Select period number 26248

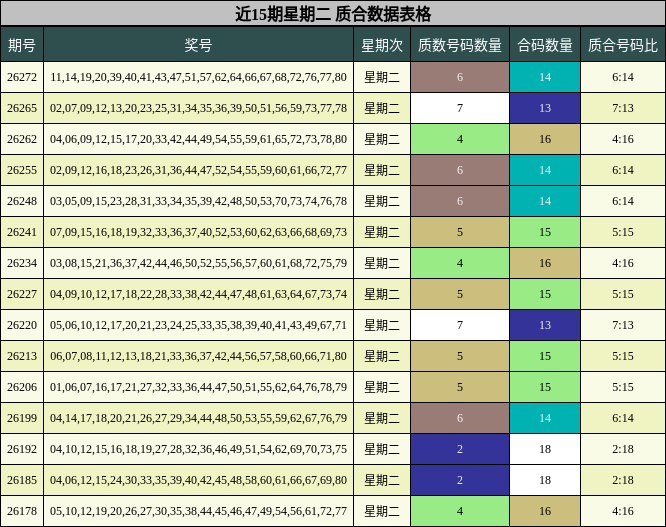22,201
